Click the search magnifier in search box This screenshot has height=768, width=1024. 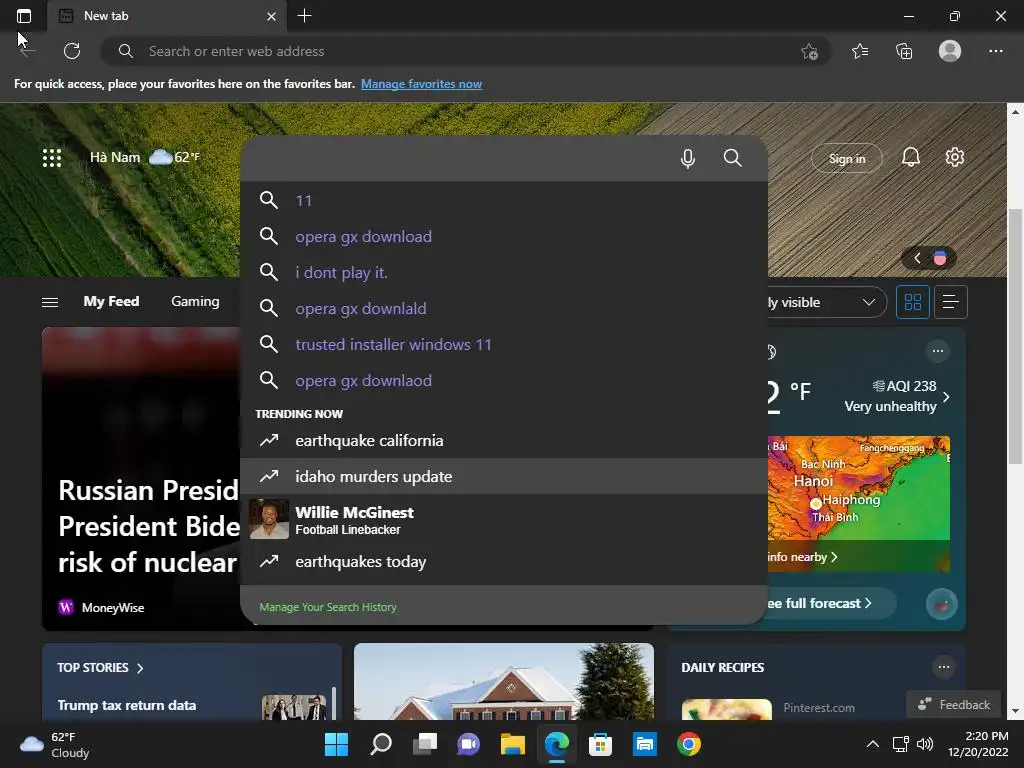point(733,158)
